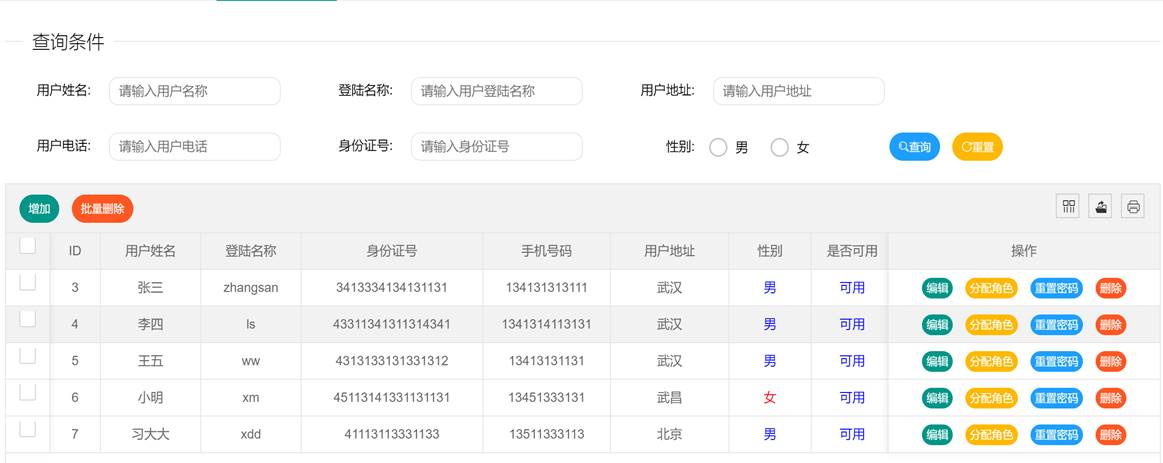Click 分配角色 for user 李四
Screen dimensions: 1163x463
click(x=992, y=324)
